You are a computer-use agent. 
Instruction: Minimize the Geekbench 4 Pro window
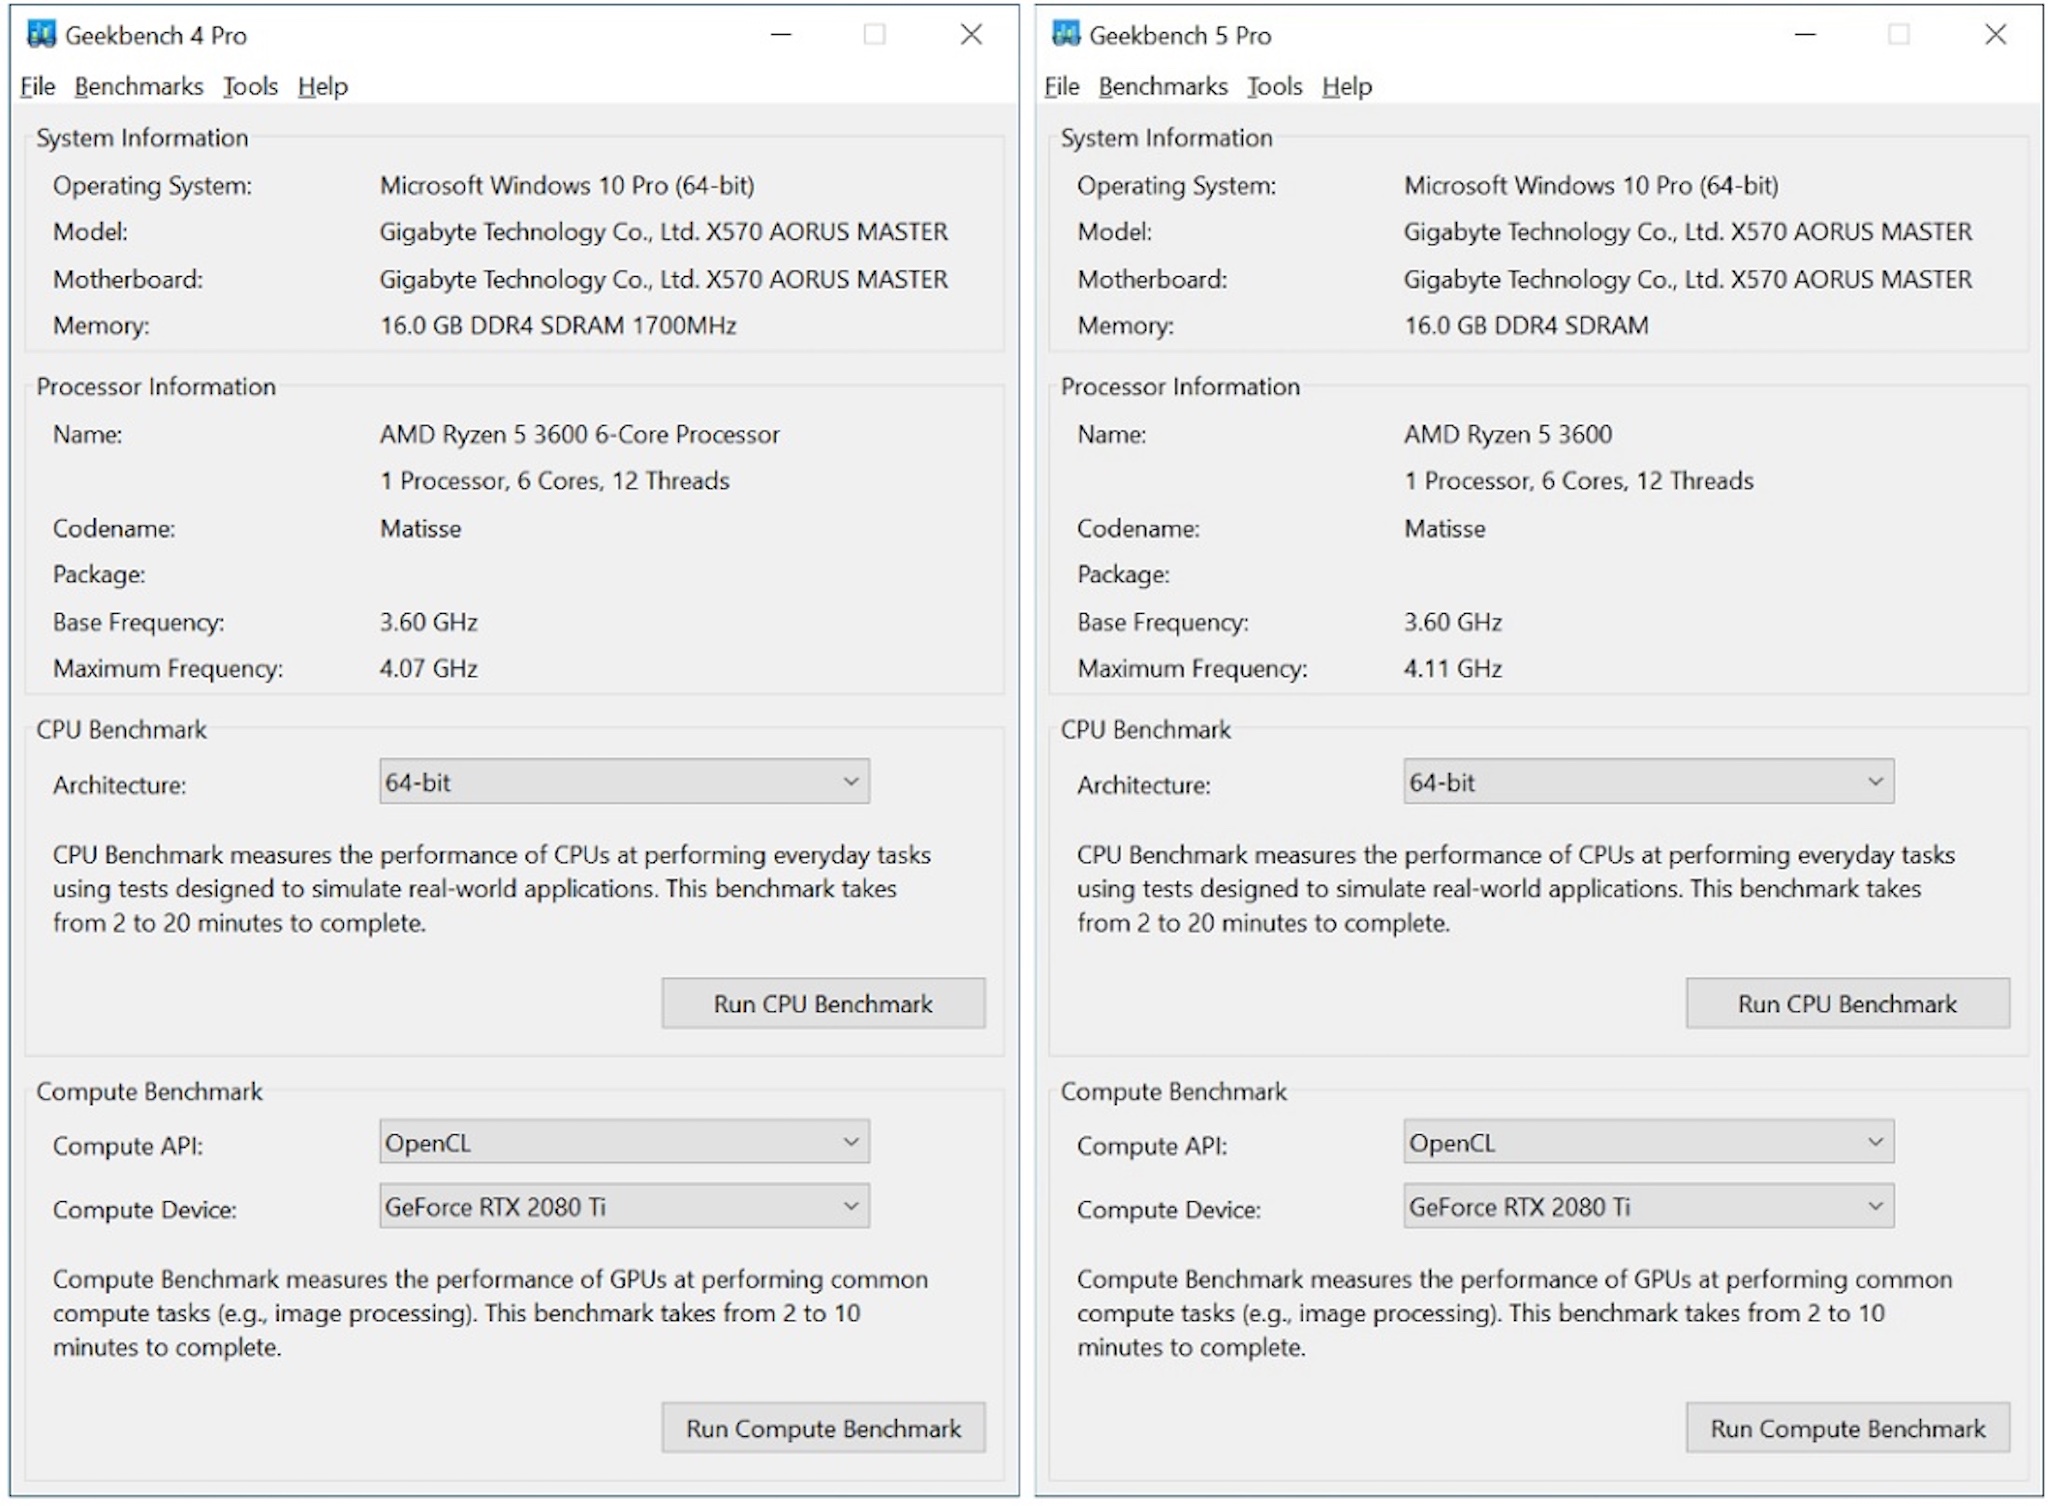(782, 35)
